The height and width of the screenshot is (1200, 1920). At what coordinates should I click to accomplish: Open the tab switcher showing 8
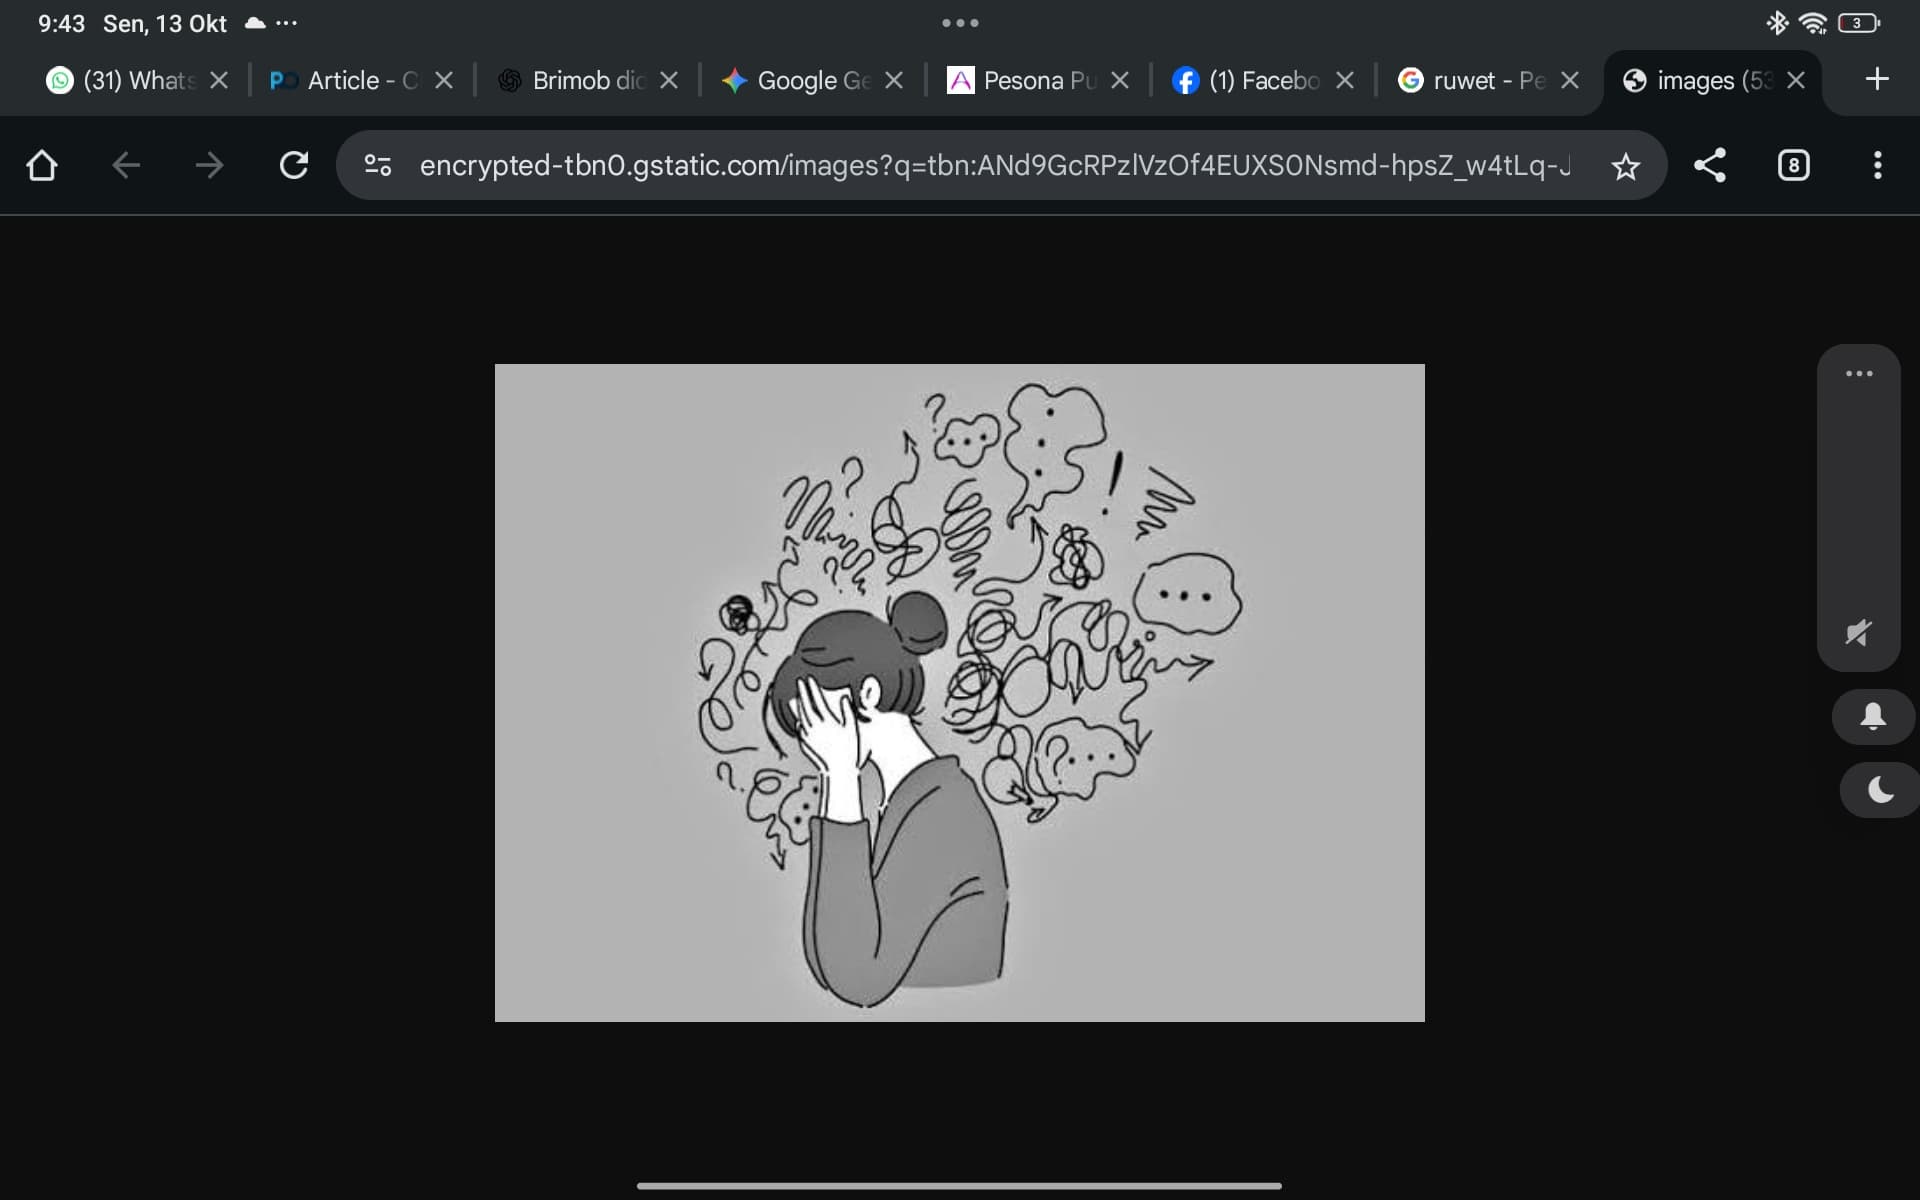click(1793, 165)
